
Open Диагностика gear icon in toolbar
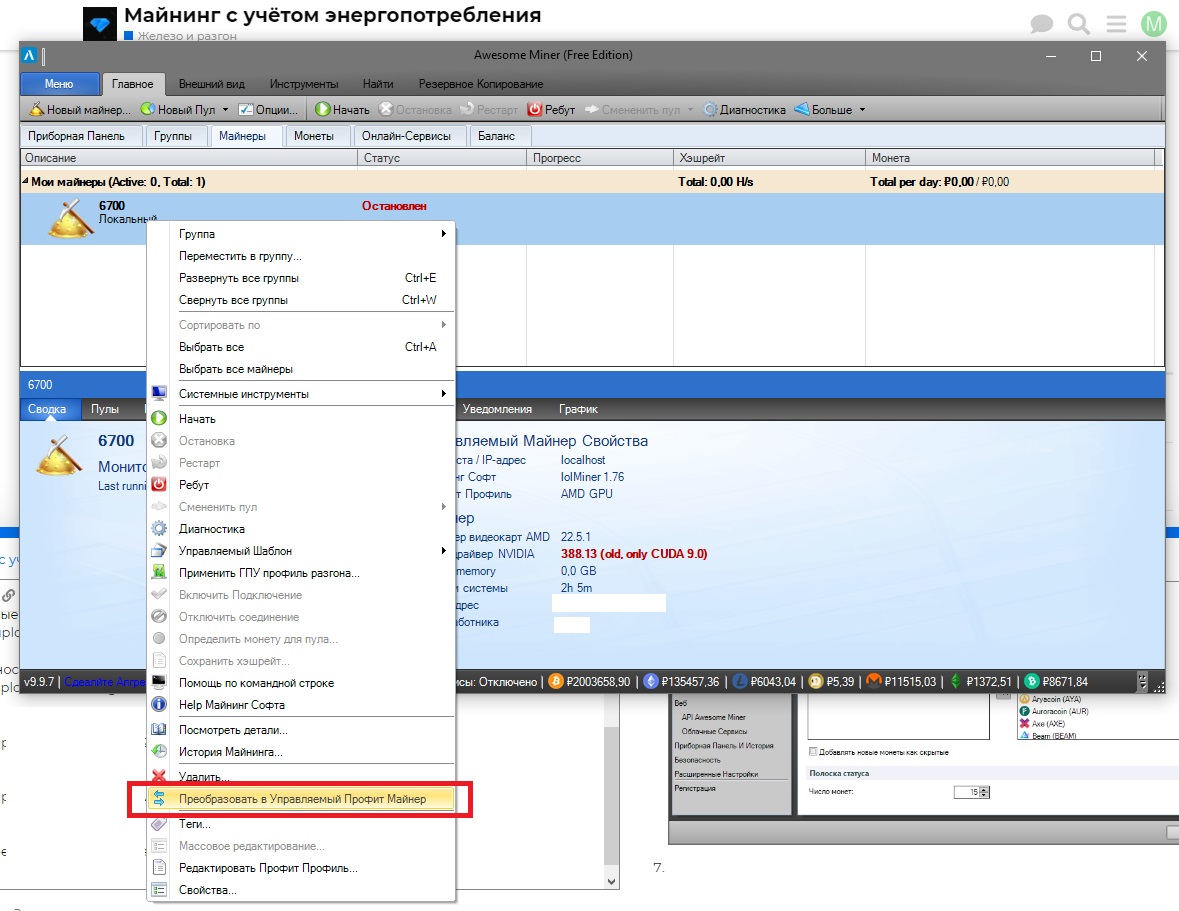(711, 110)
